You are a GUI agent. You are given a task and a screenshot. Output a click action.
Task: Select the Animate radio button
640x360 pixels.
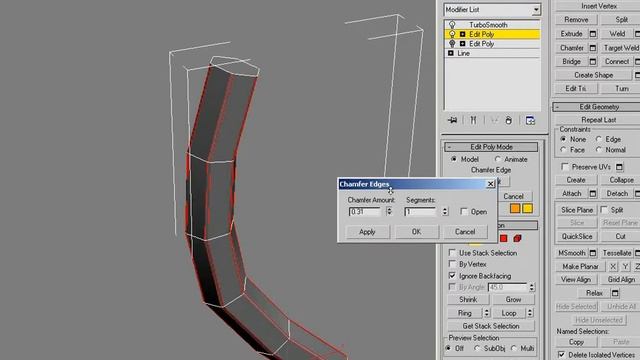[497, 159]
